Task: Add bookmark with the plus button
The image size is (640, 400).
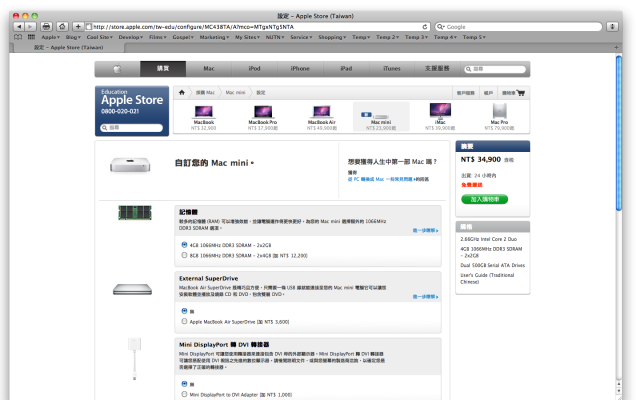Action: click(78, 27)
